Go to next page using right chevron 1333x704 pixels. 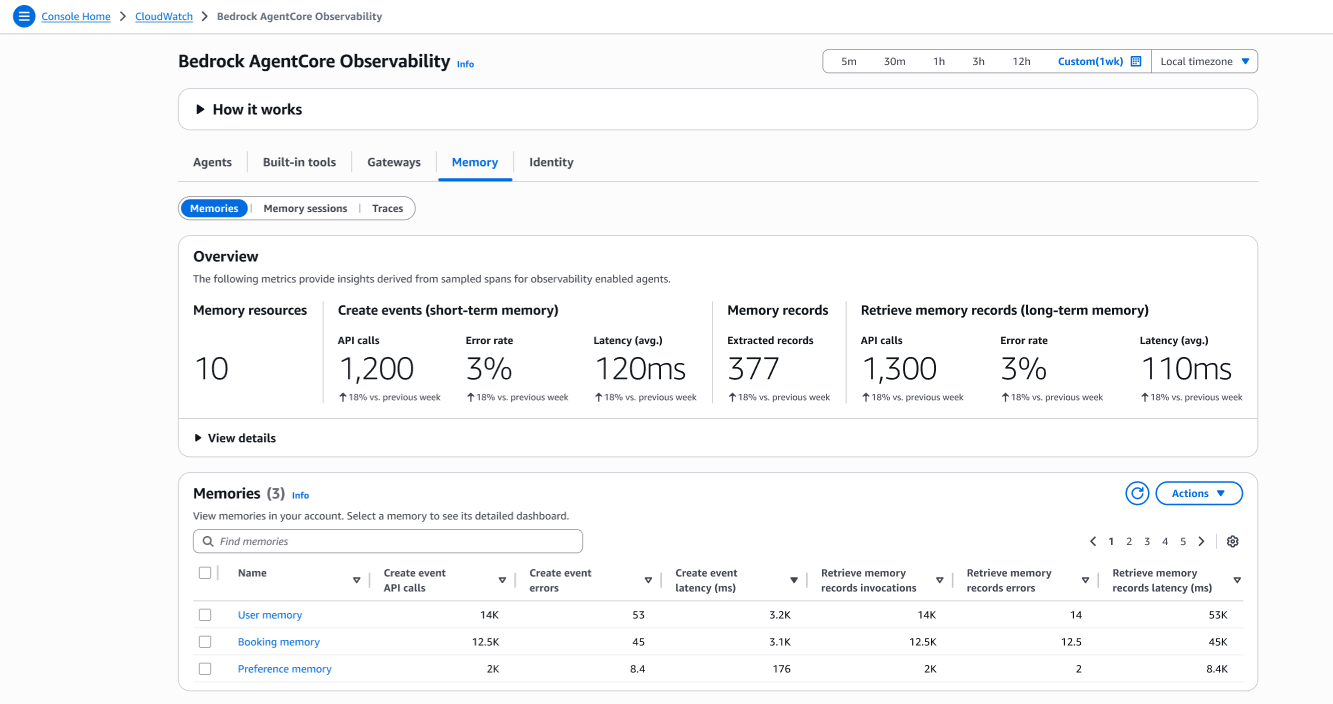click(x=1201, y=541)
